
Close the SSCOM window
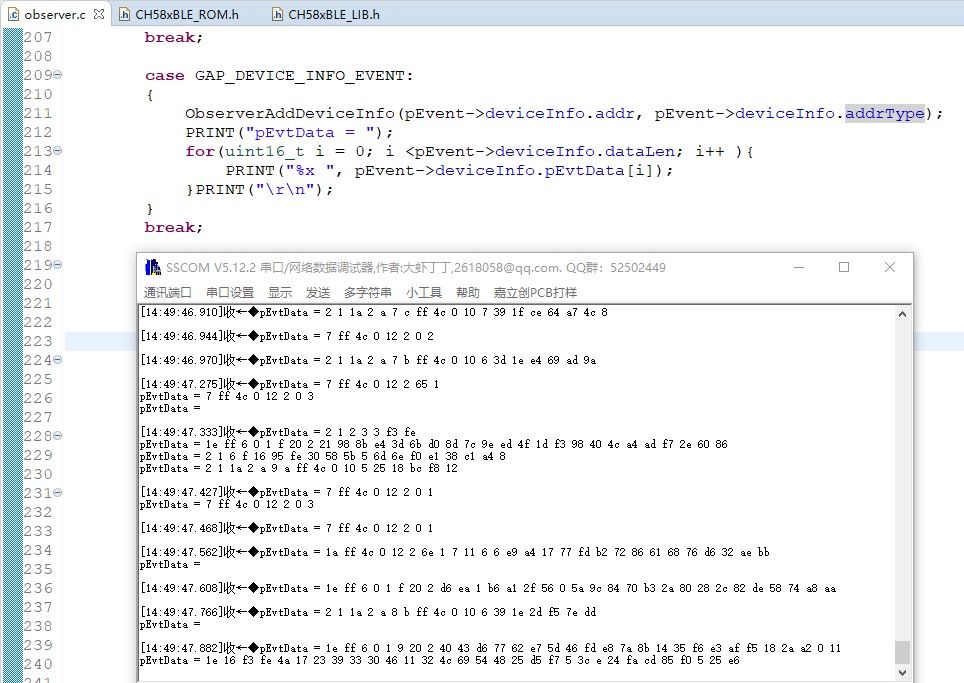point(889,267)
